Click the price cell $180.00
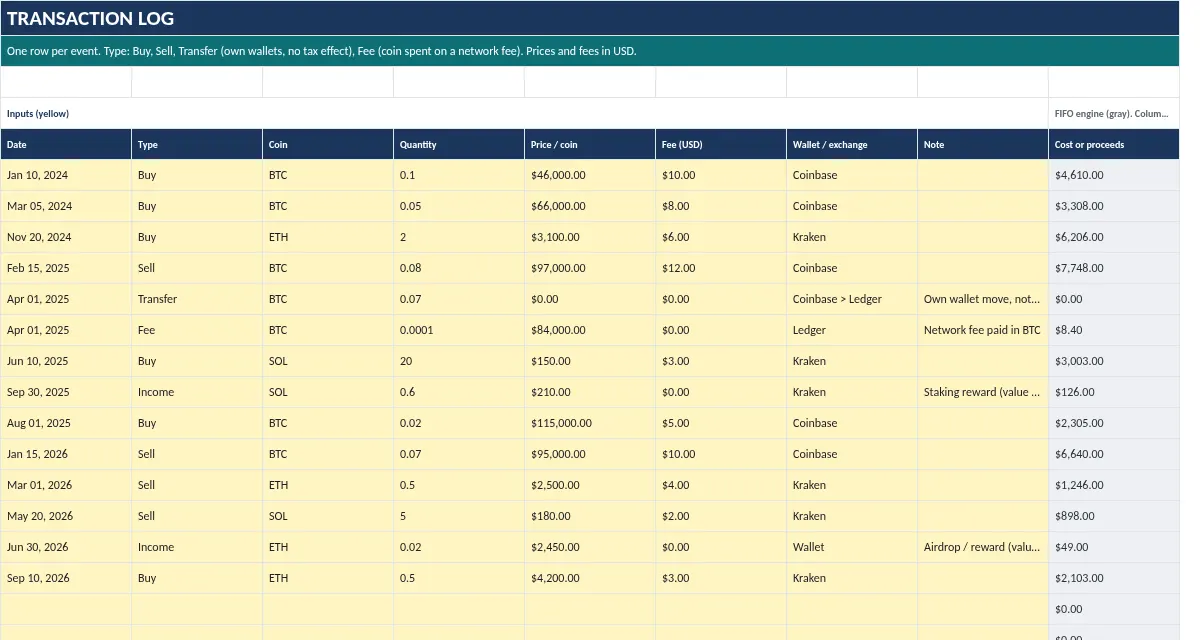The width and height of the screenshot is (1200, 640). (590, 516)
